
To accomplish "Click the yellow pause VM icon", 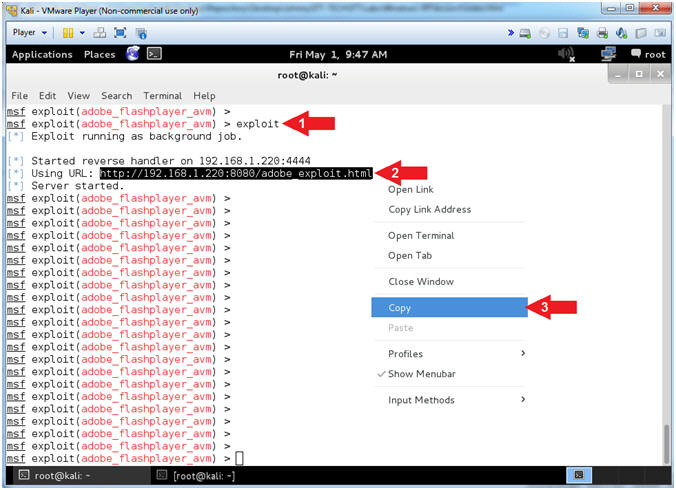I will [x=68, y=33].
